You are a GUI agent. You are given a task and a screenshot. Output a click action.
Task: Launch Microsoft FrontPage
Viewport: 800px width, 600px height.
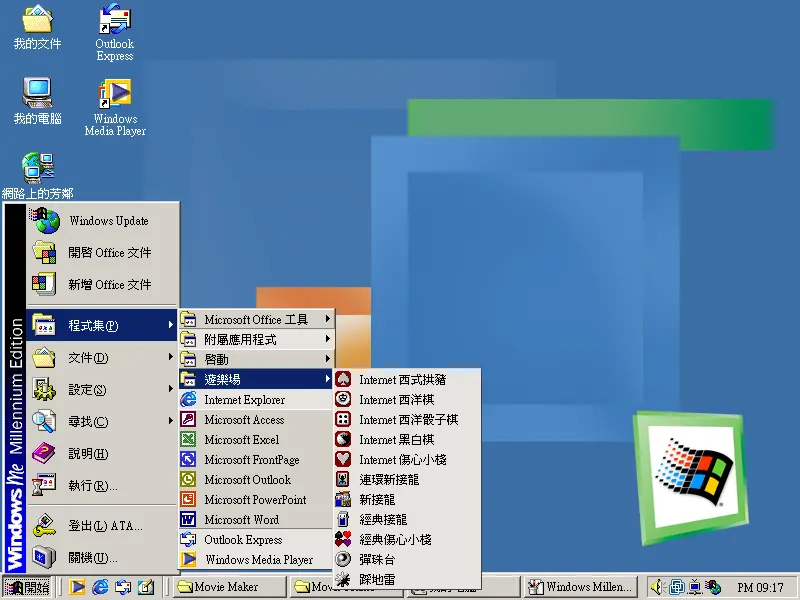click(256, 459)
